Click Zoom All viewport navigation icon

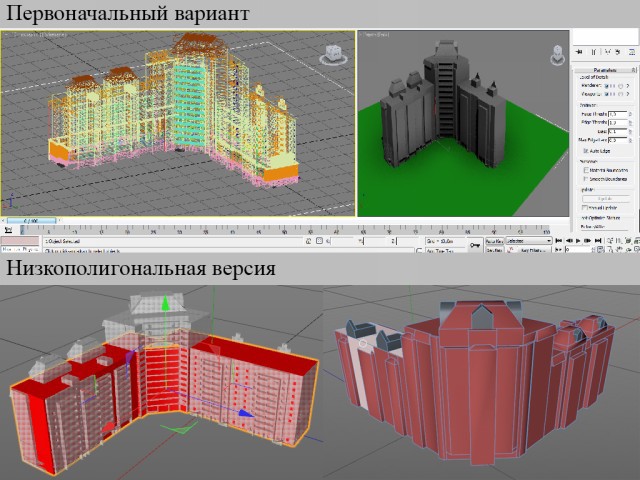click(619, 241)
